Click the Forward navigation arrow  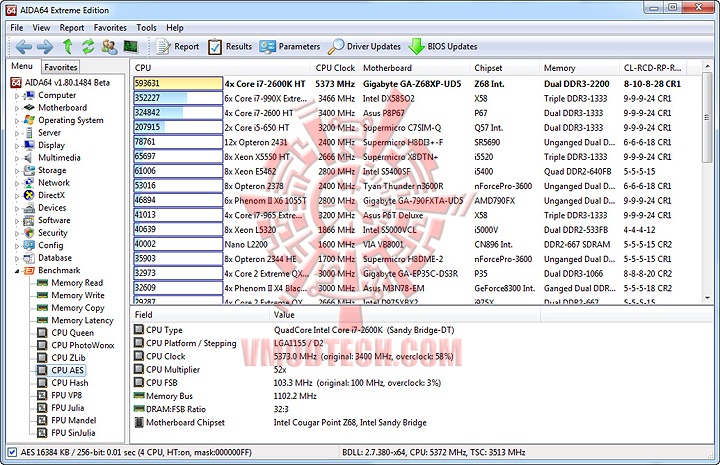pyautogui.click(x=45, y=46)
